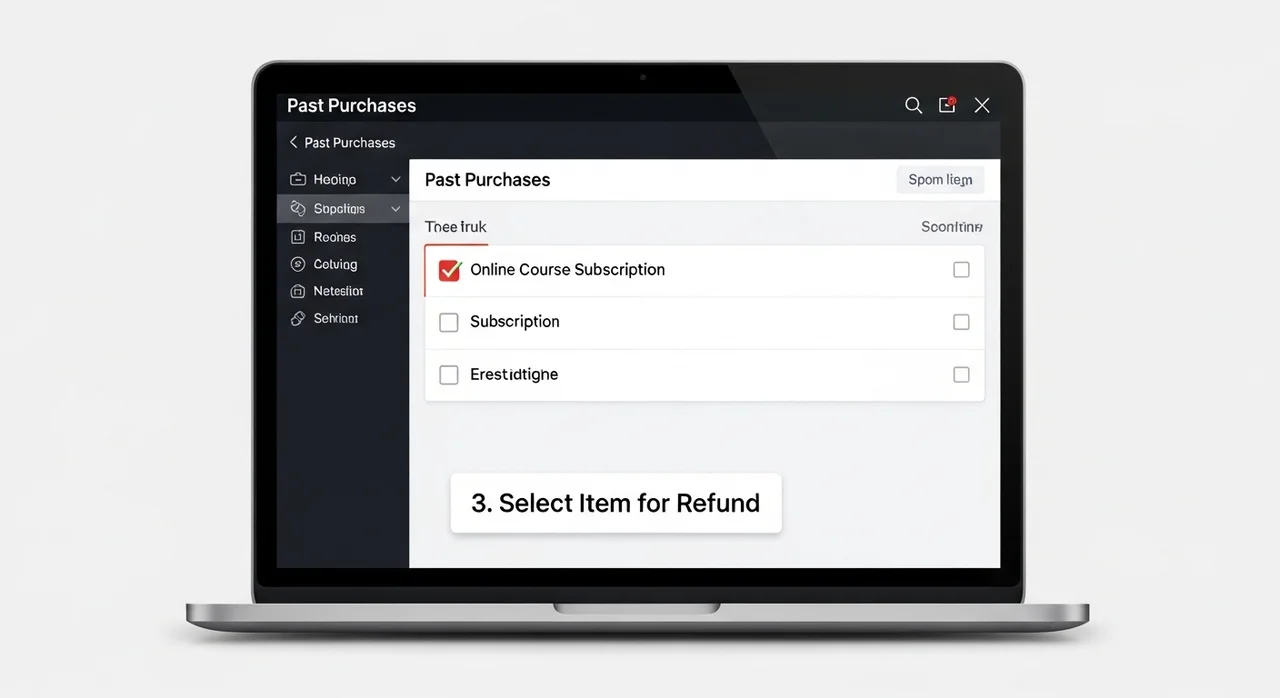This screenshot has width=1280, height=698.
Task: Check the Subscription item checkbox
Action: [x=450, y=322]
